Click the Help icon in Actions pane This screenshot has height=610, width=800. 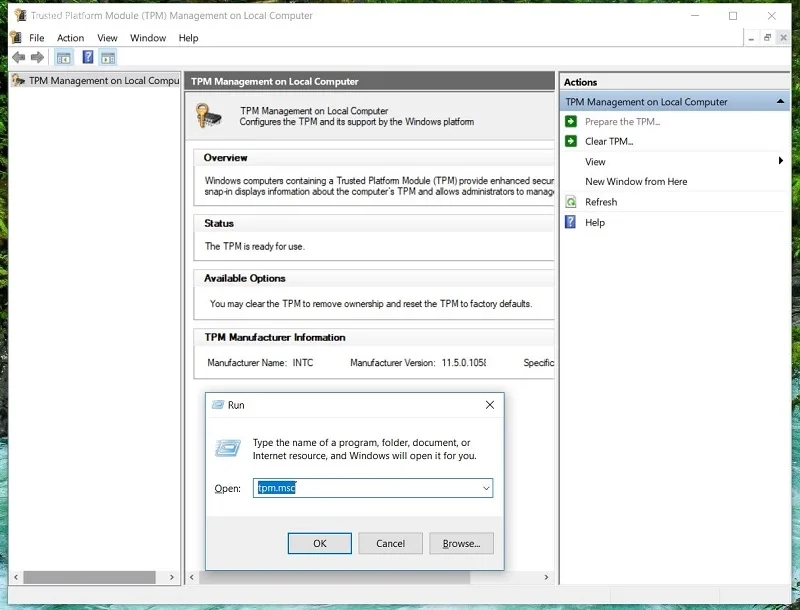pyautogui.click(x=570, y=222)
